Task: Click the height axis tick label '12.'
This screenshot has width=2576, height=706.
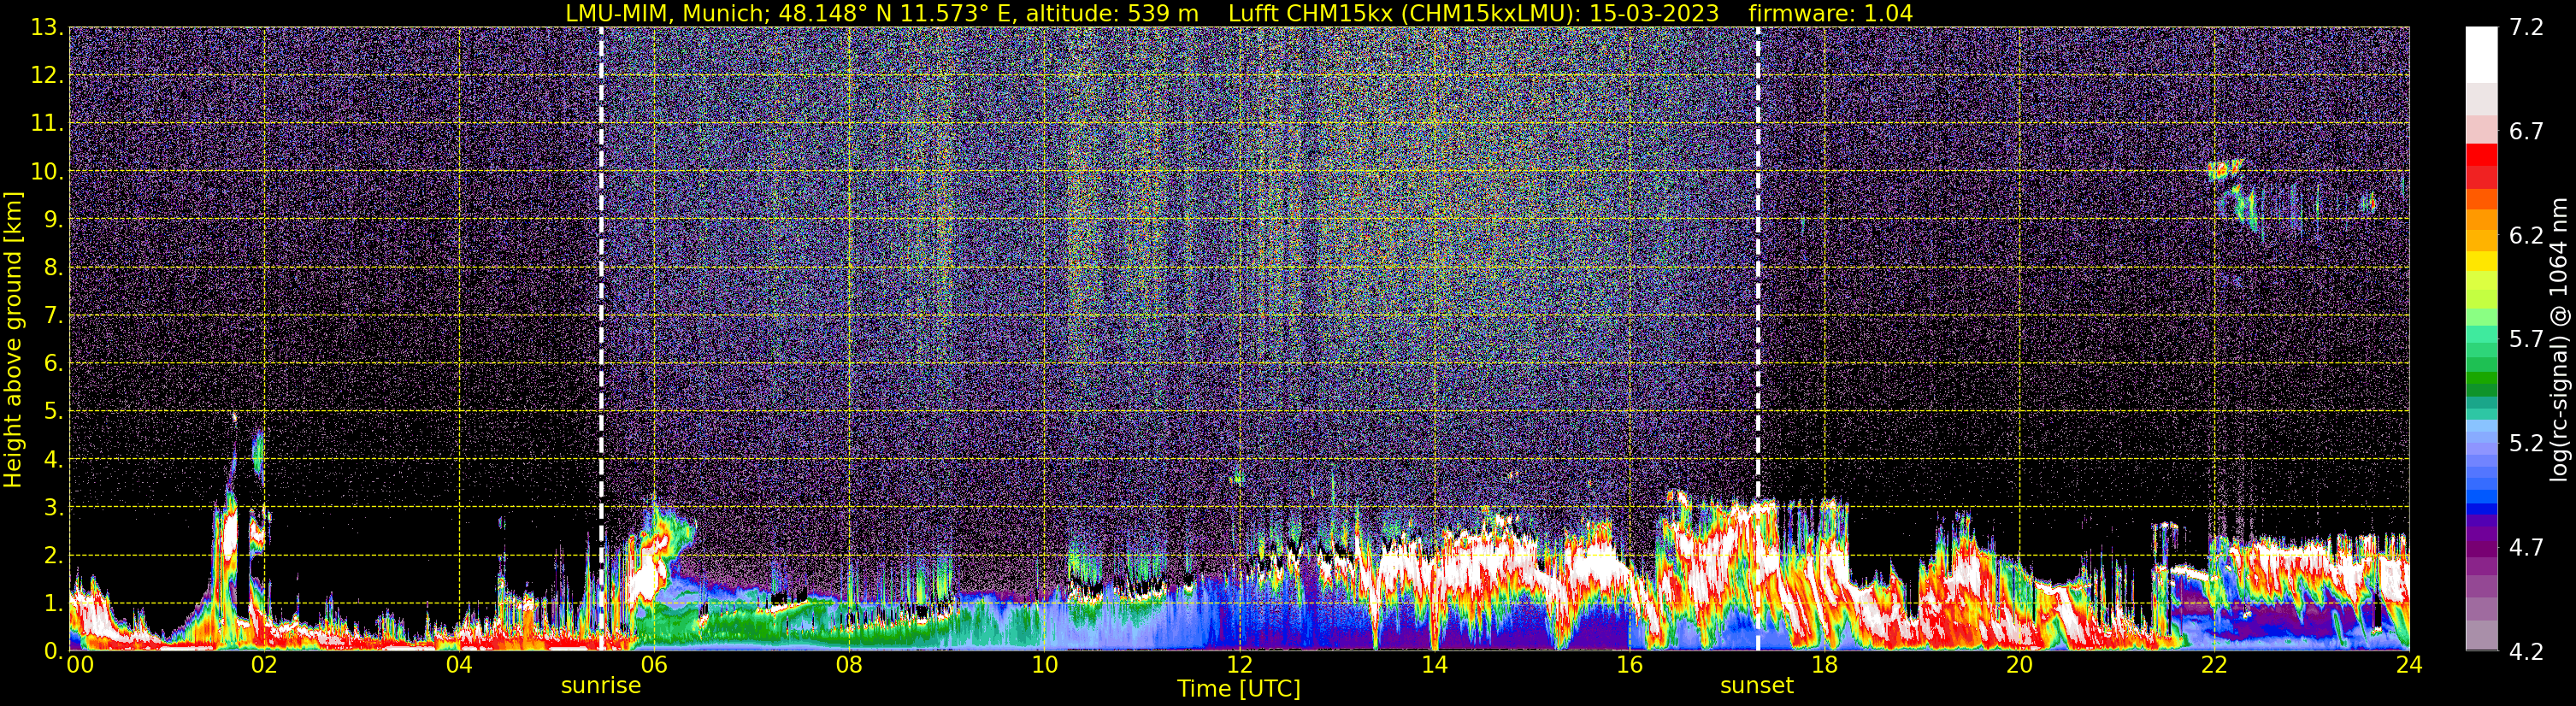Action: tap(46, 76)
